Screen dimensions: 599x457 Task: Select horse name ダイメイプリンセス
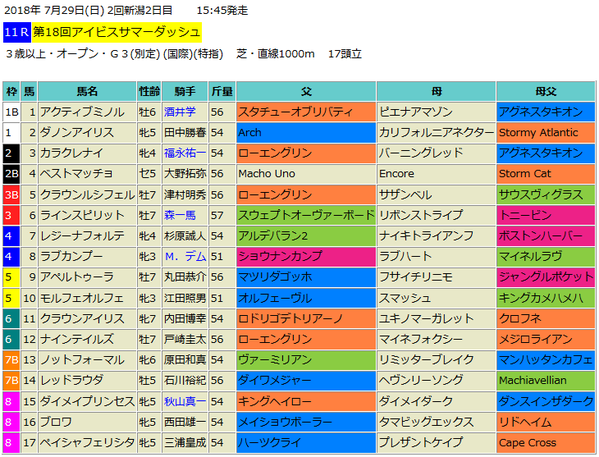[87, 402]
